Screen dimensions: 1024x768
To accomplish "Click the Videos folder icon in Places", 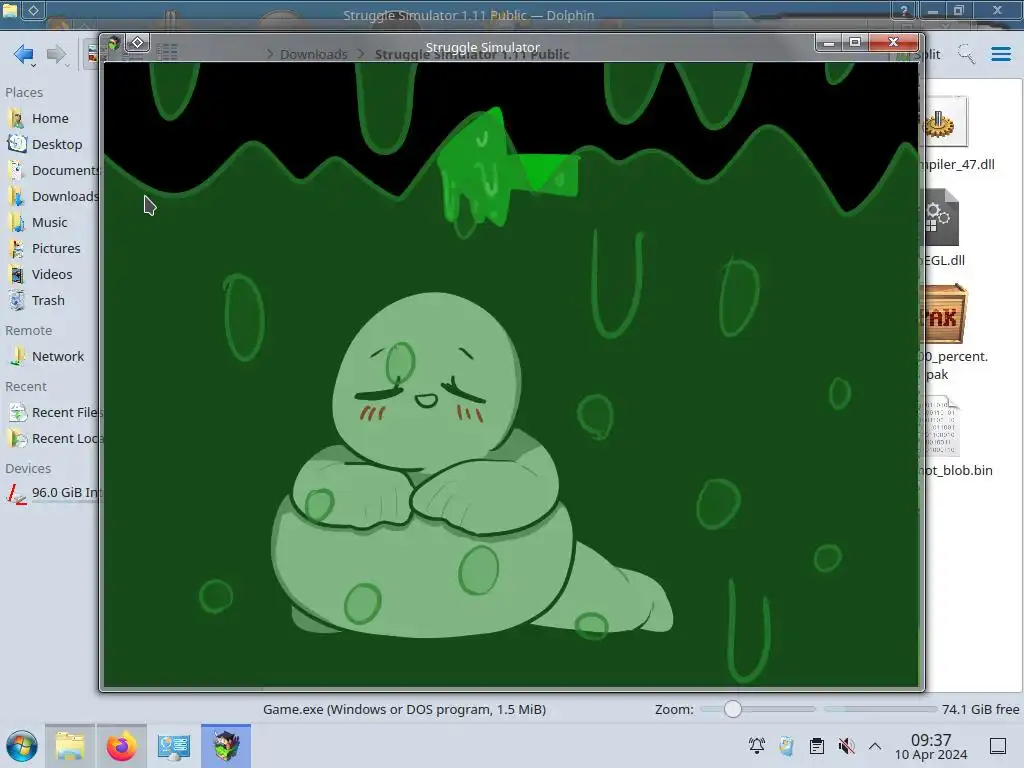I will (16, 275).
